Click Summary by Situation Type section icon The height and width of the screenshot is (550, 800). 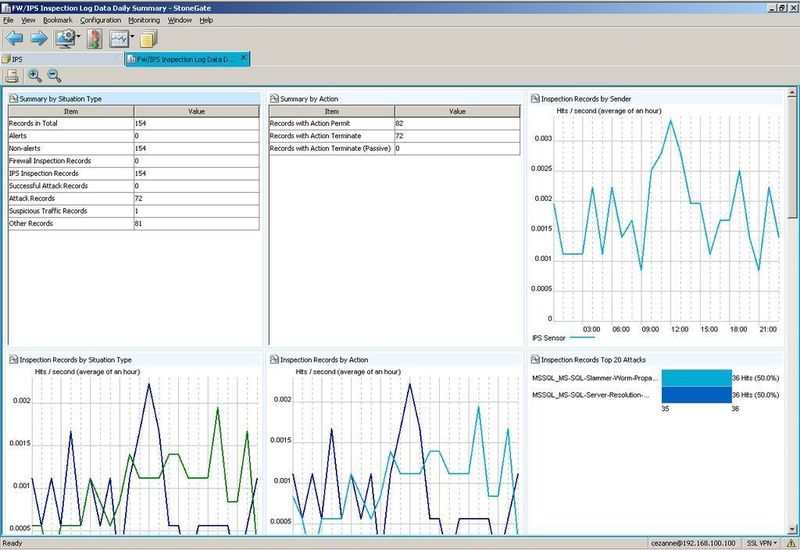(x=13, y=98)
